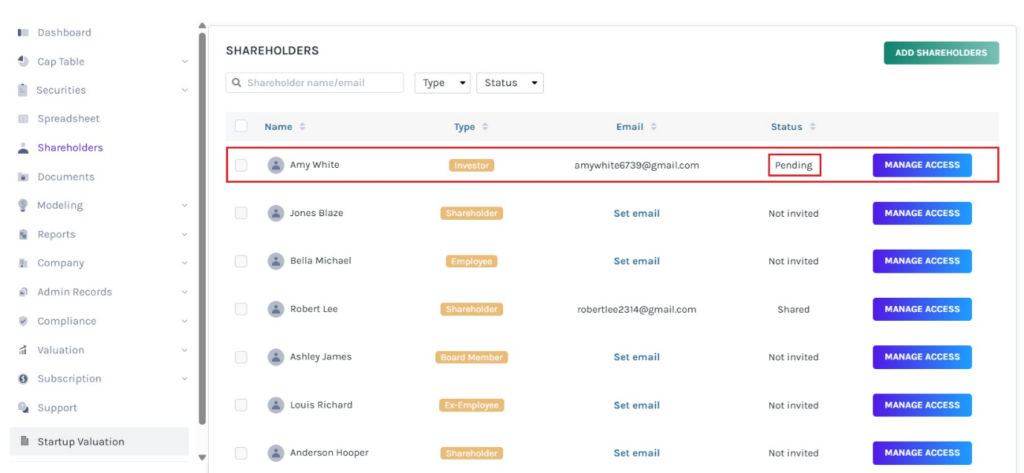Sort by the Name column arrows
Viewport: 1024px width, 473px height.
pyautogui.click(x=302, y=127)
